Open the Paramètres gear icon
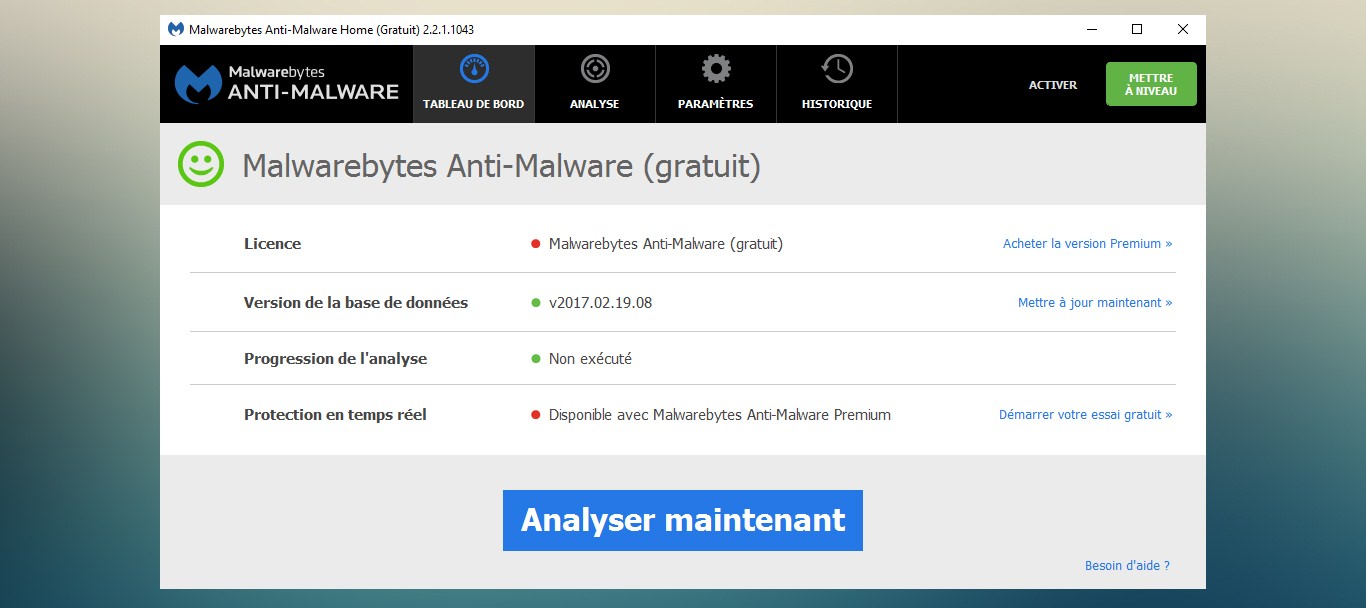 [x=715, y=70]
